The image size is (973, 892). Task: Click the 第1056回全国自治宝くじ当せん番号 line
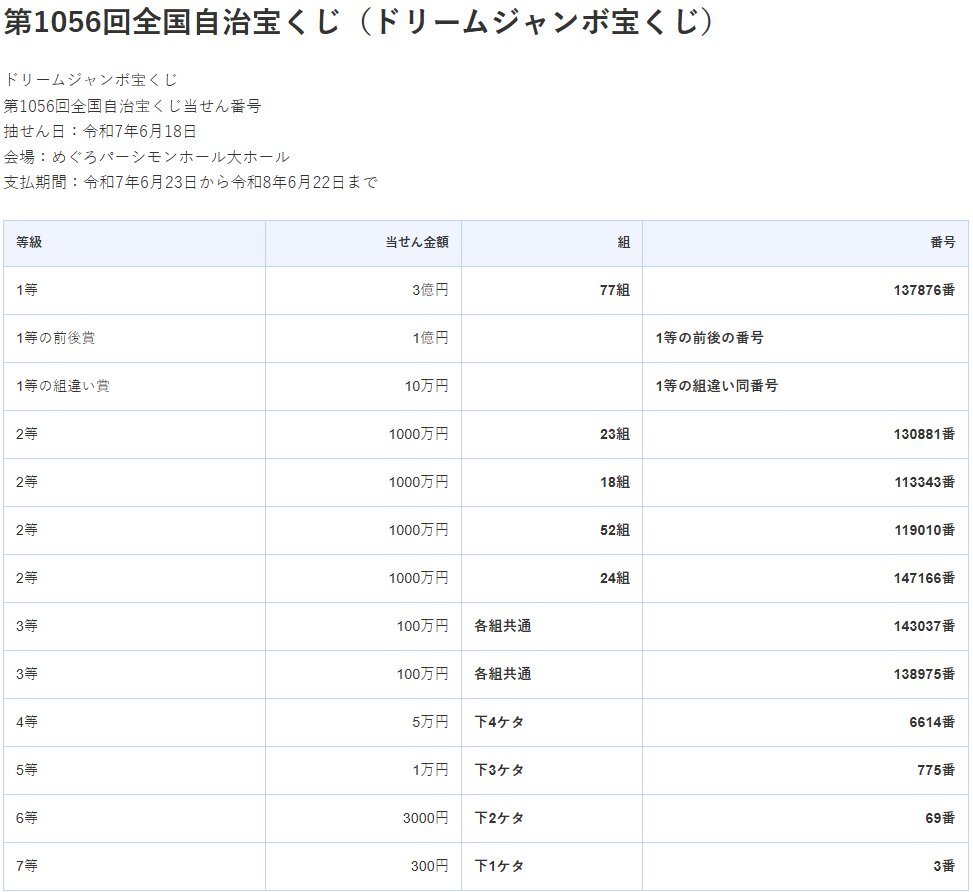(132, 106)
